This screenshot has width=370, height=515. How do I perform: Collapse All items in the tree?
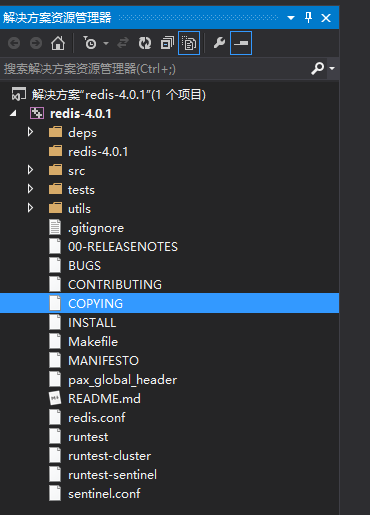(x=167, y=43)
